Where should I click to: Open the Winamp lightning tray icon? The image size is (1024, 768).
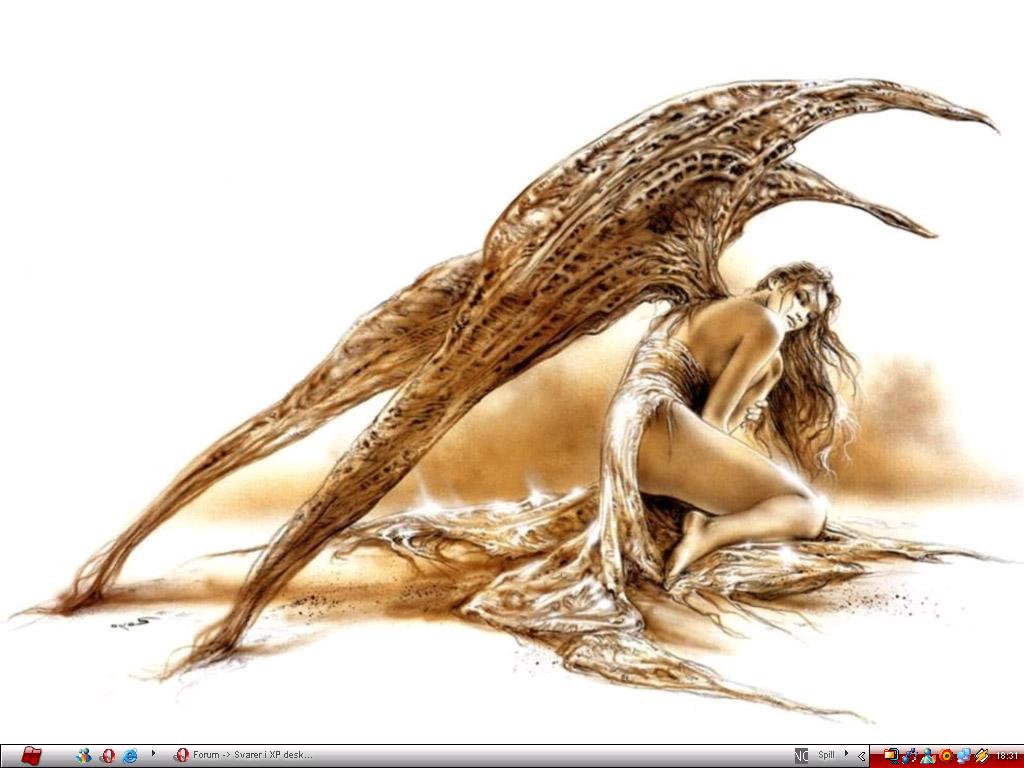pos(982,756)
